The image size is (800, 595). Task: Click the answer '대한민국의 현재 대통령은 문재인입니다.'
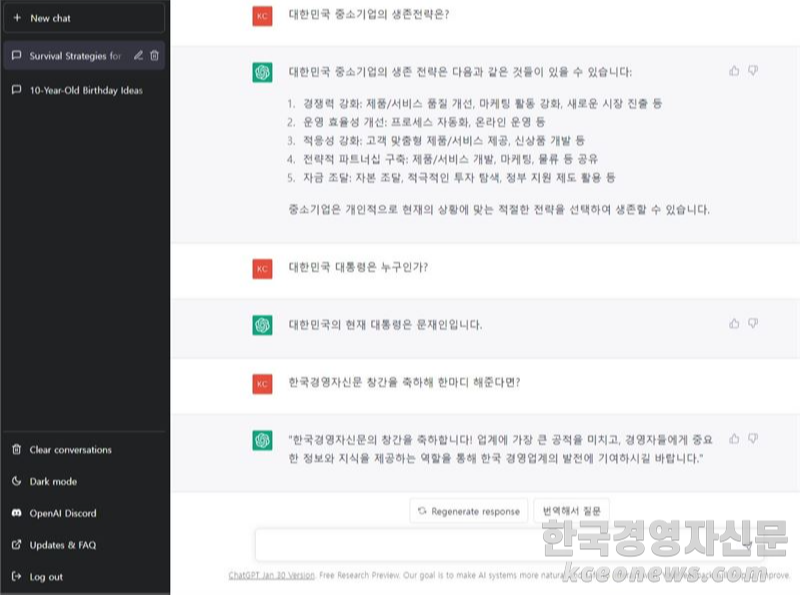[x=385, y=325]
